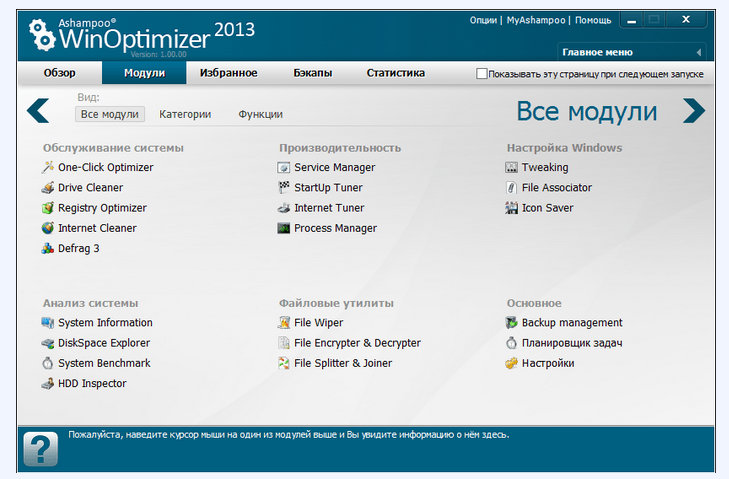Open File Wiper text link
Image resolution: width=729 pixels, height=479 pixels.
click(318, 323)
